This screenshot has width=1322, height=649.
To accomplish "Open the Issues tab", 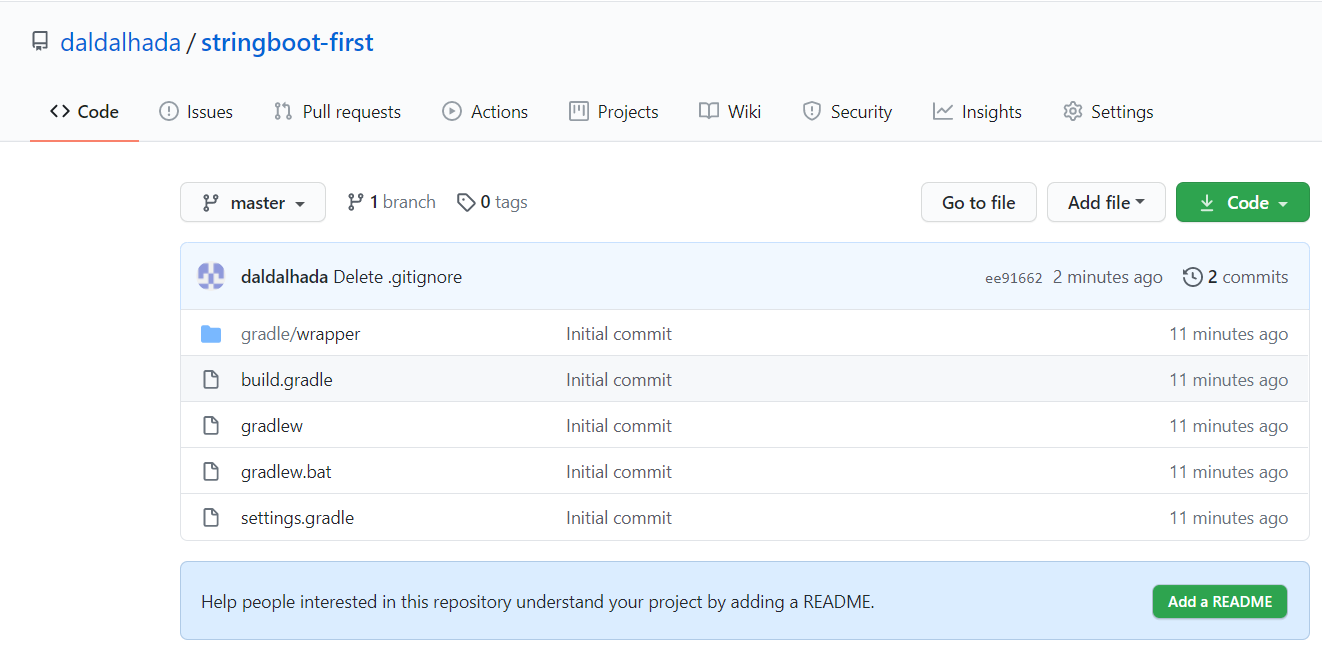I will pyautogui.click(x=196, y=112).
